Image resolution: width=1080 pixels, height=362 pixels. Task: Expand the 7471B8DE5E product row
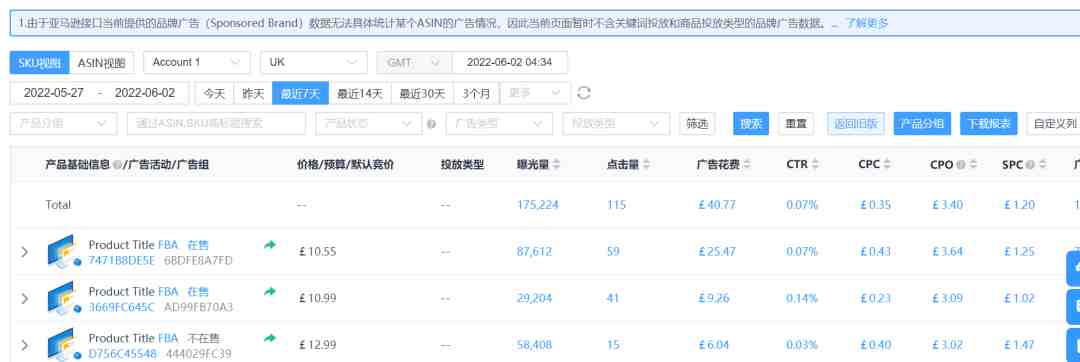tap(25, 252)
